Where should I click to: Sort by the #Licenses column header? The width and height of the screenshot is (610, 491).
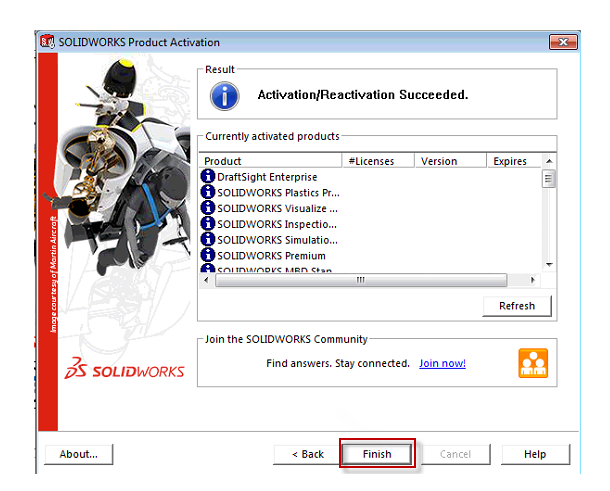point(378,161)
